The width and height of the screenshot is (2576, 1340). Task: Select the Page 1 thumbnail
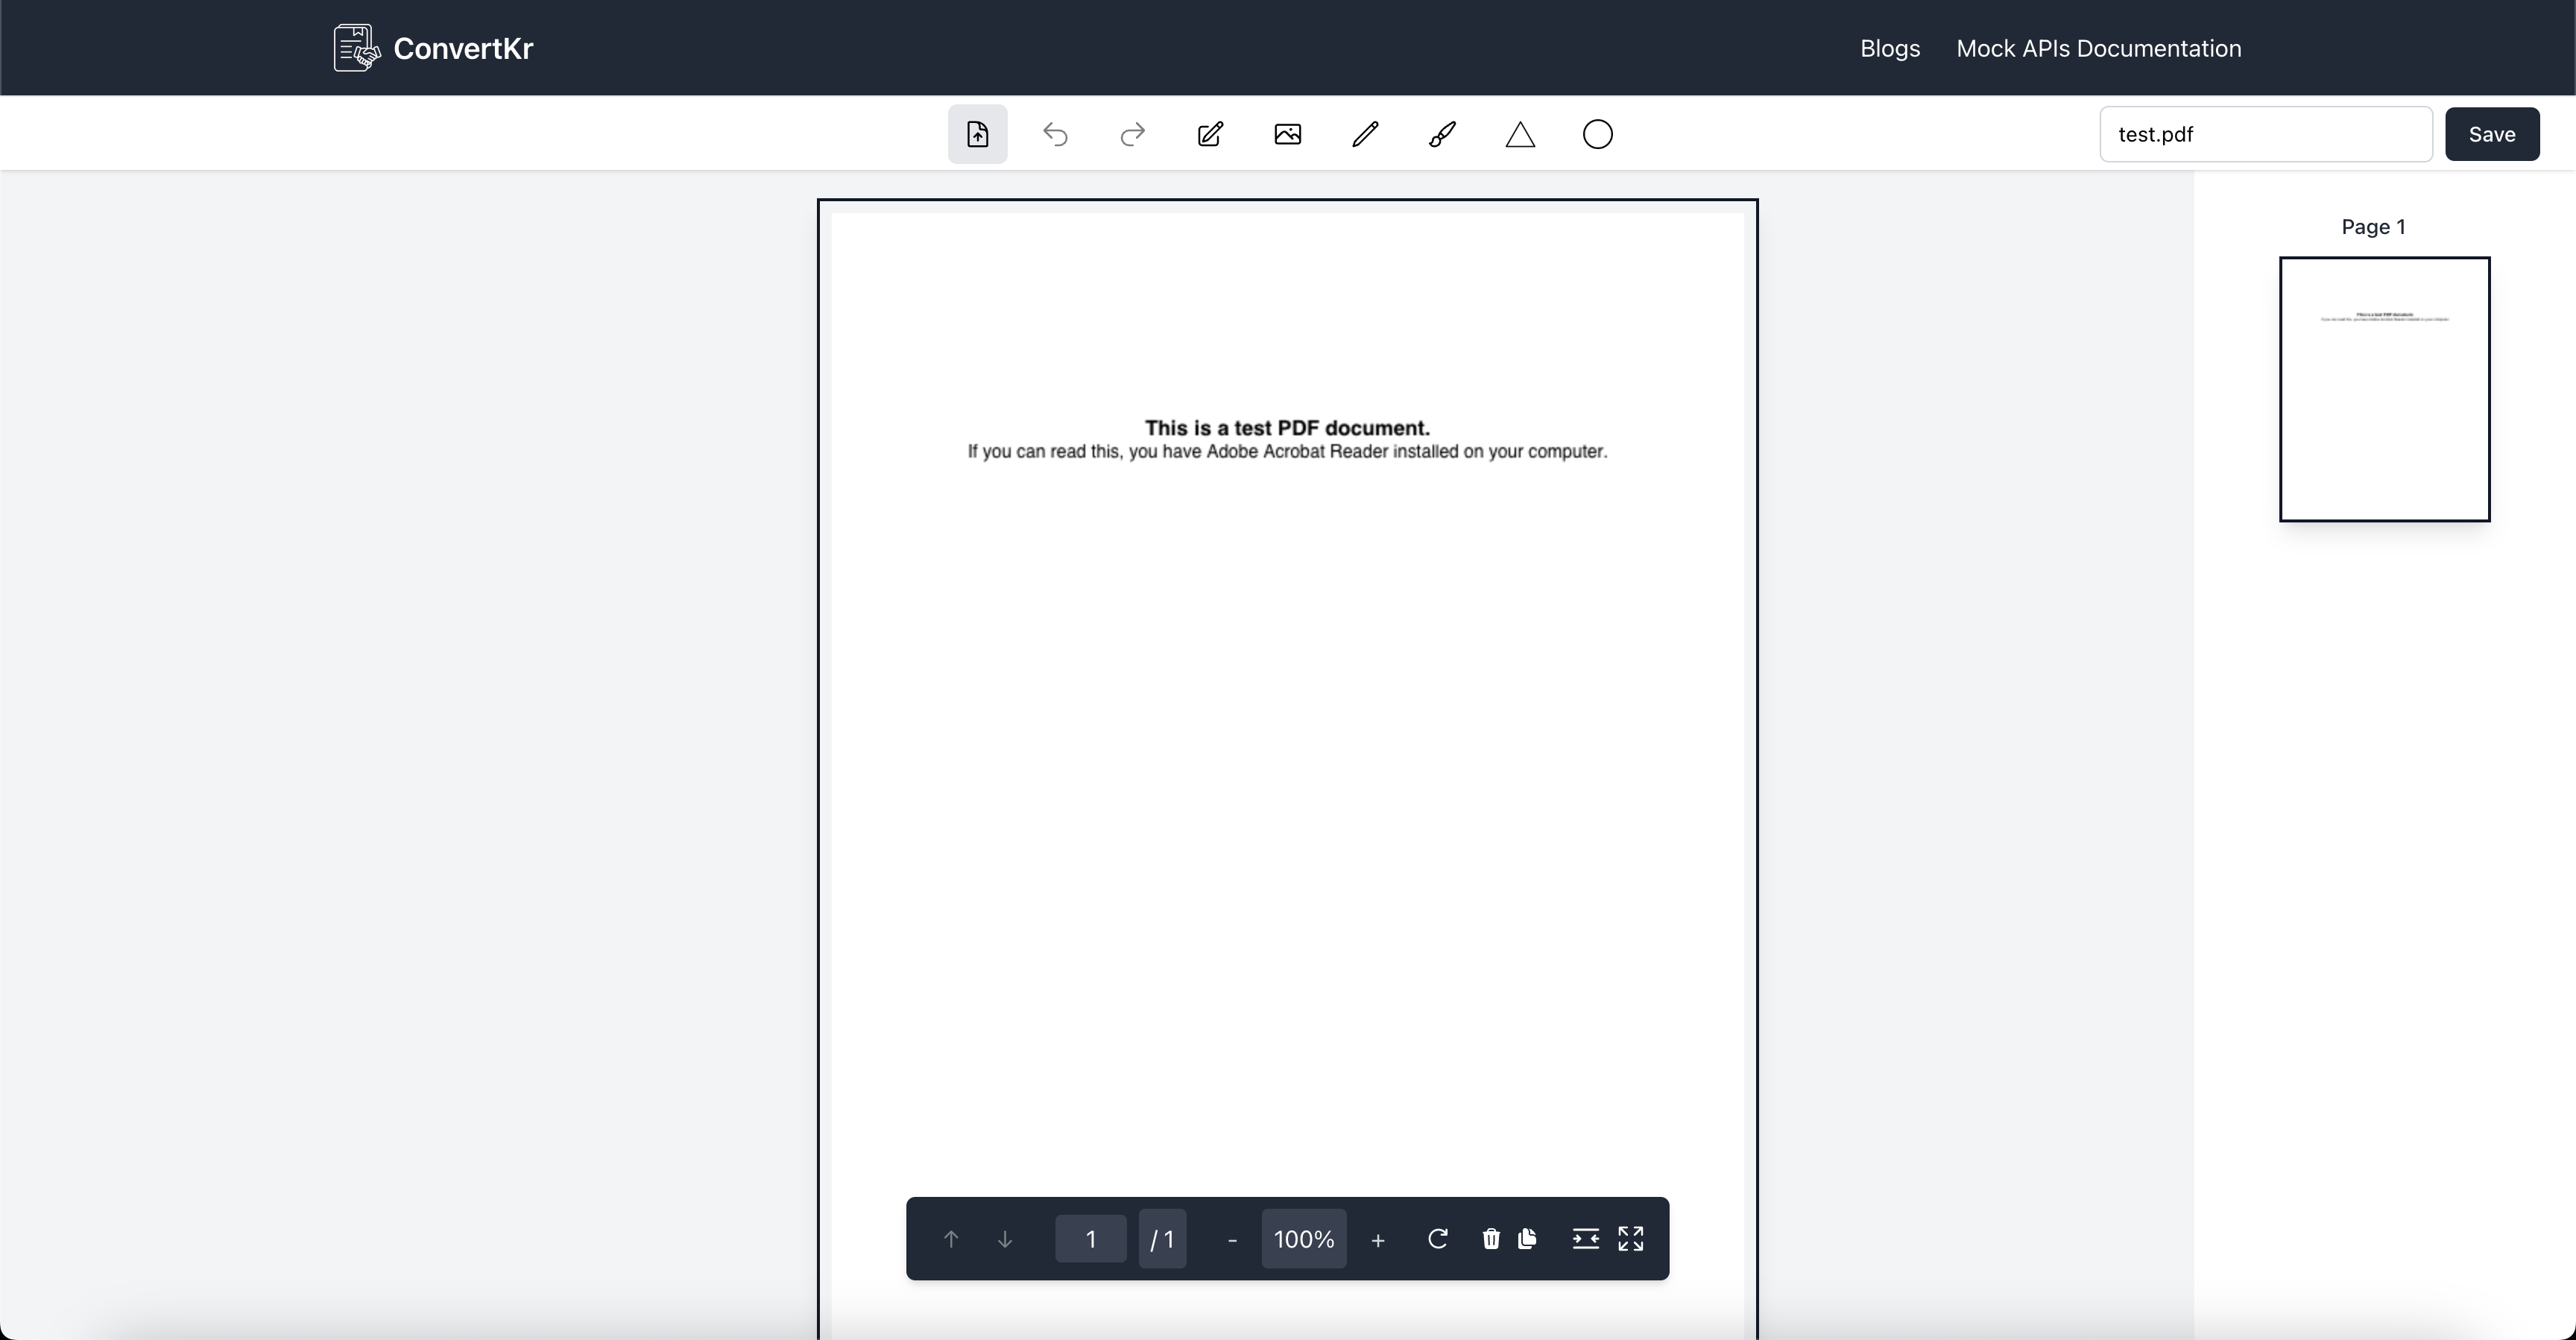(x=2385, y=389)
